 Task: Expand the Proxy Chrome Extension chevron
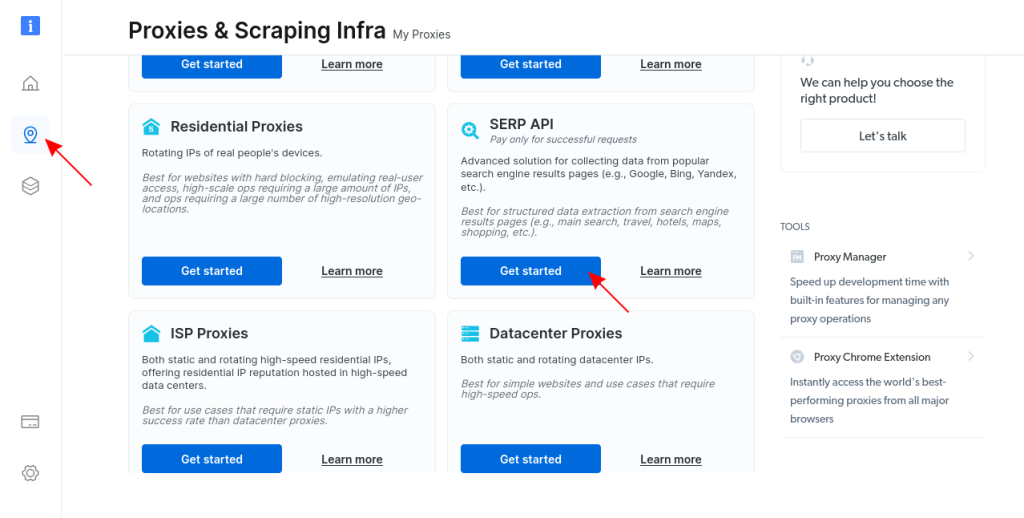(971, 356)
